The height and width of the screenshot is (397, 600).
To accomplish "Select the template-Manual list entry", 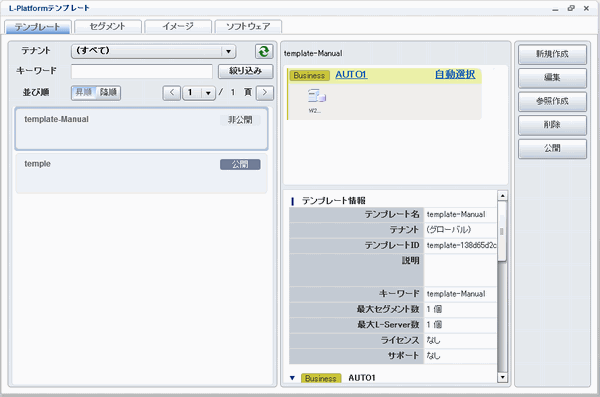I will pos(142,129).
